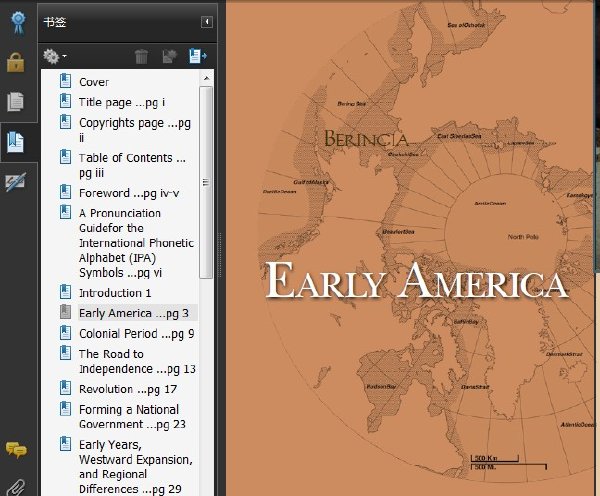
Task: Jump to Introduction 1 bookmark
Action: coord(115,293)
